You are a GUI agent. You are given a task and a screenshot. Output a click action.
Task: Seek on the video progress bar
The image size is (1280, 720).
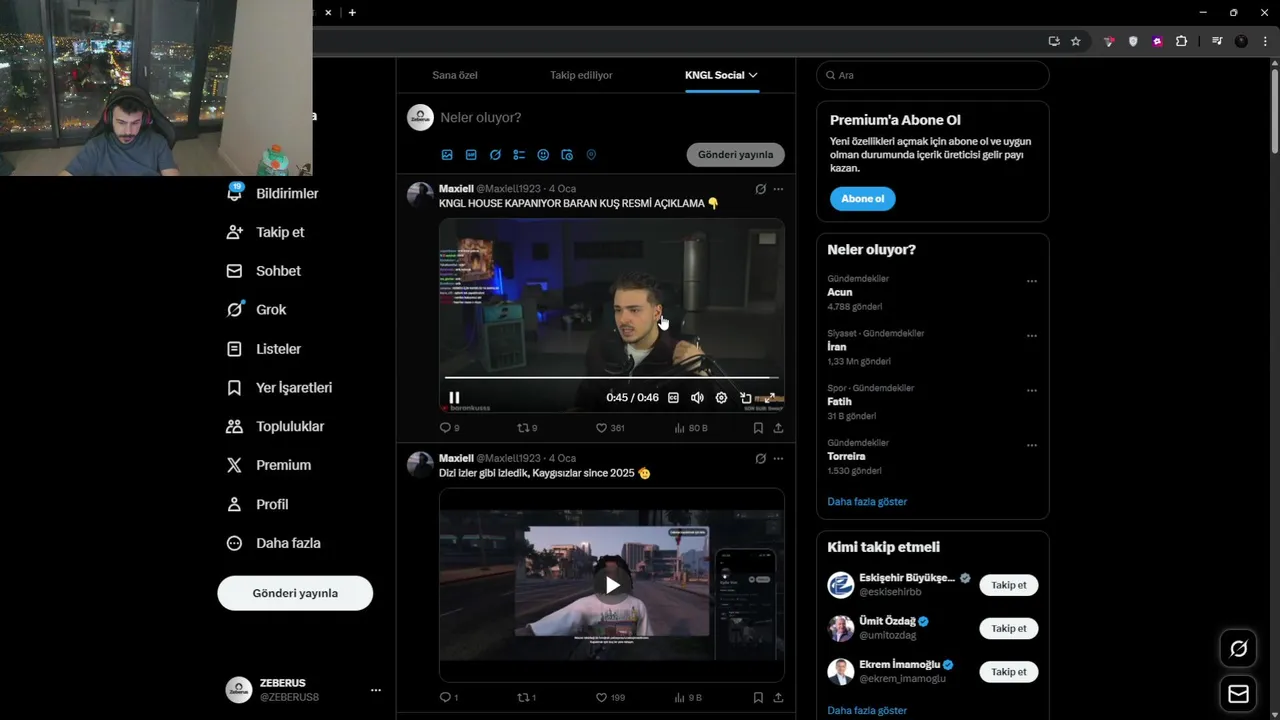point(611,378)
